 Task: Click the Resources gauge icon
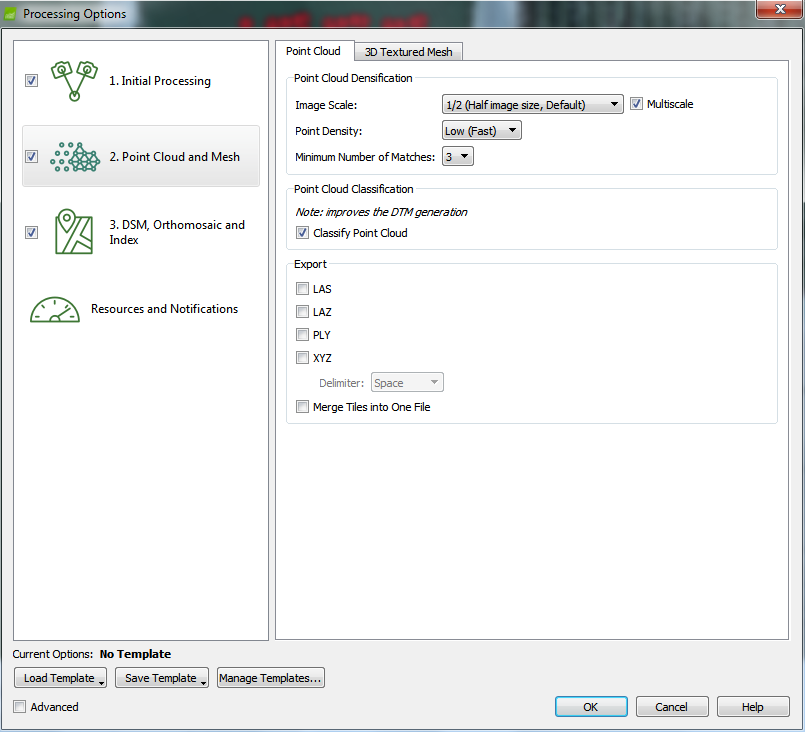(55, 309)
